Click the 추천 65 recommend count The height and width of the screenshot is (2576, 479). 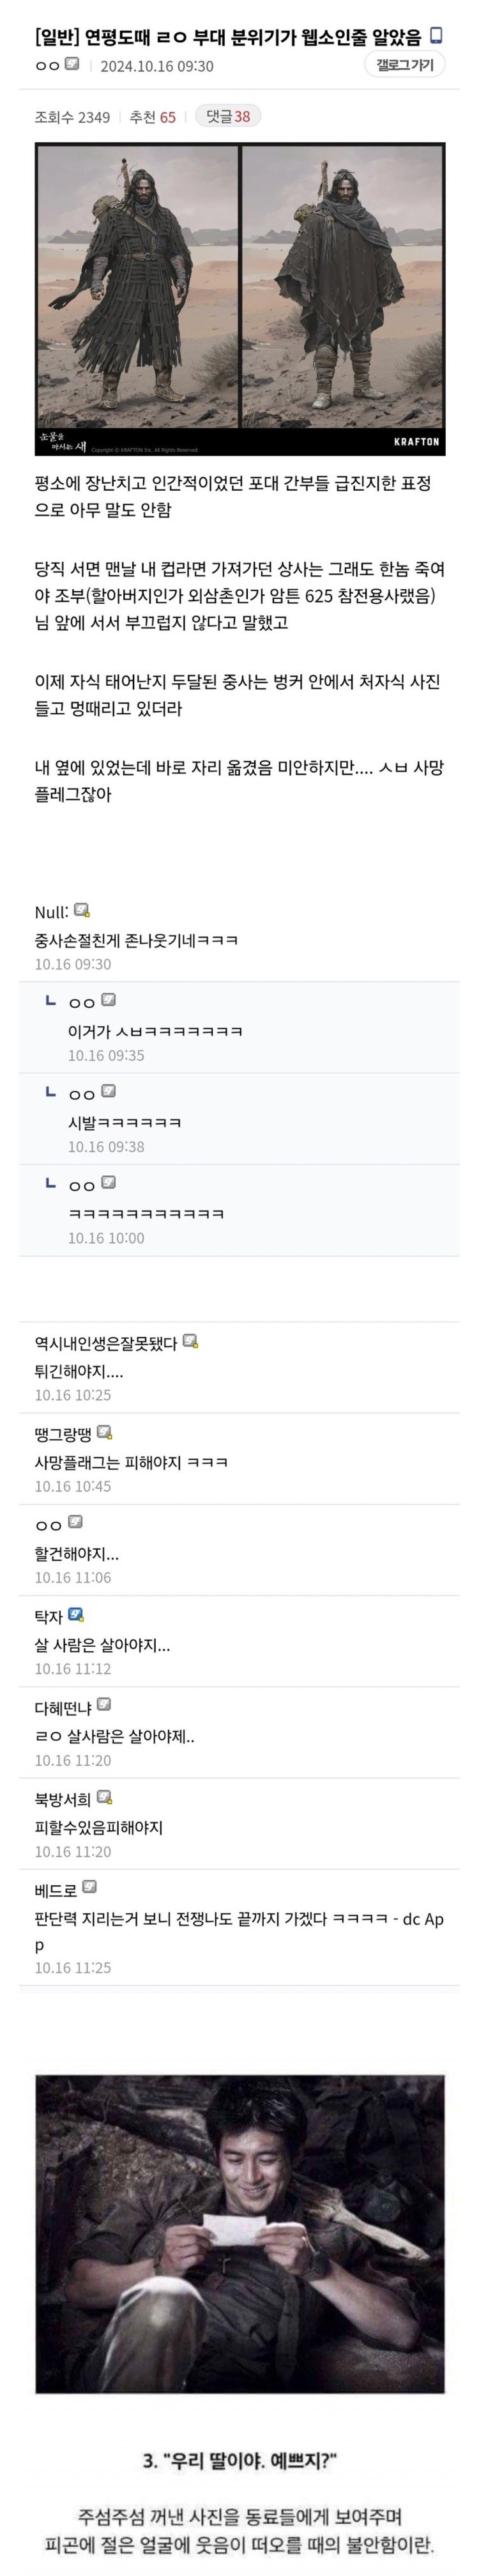(152, 117)
